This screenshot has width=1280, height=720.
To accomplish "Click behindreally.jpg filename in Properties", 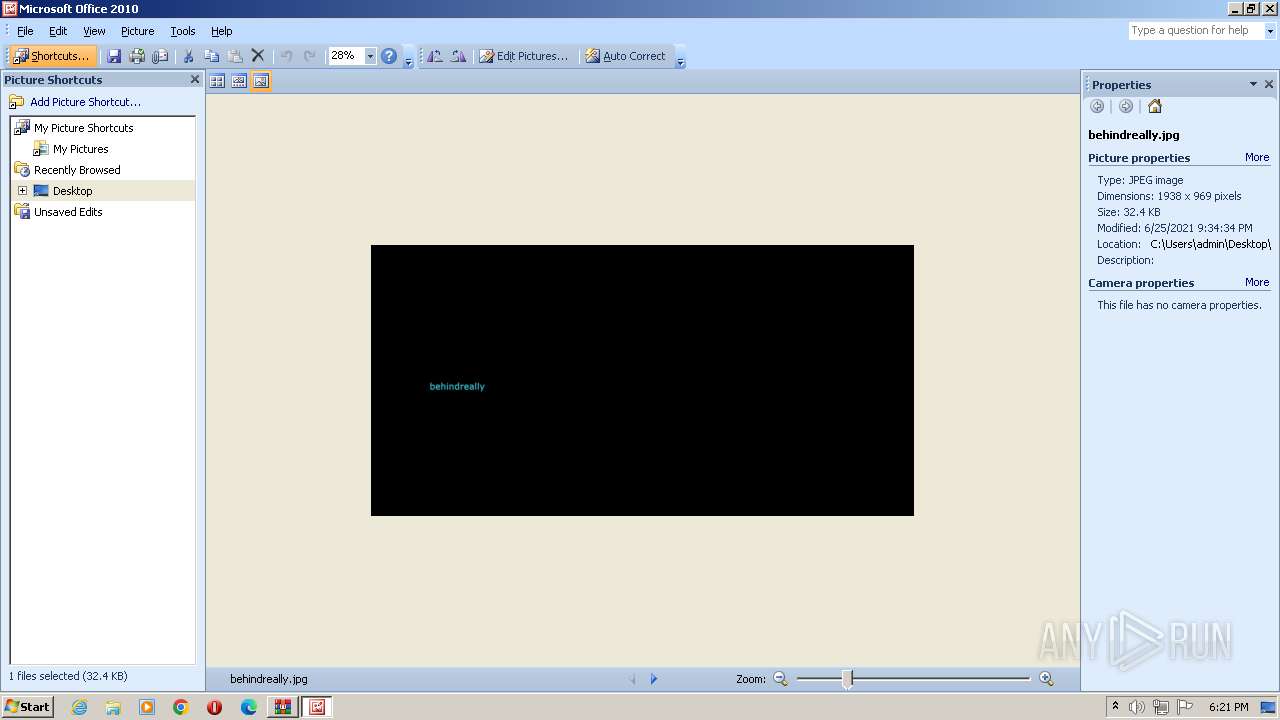I will pyautogui.click(x=1134, y=135).
